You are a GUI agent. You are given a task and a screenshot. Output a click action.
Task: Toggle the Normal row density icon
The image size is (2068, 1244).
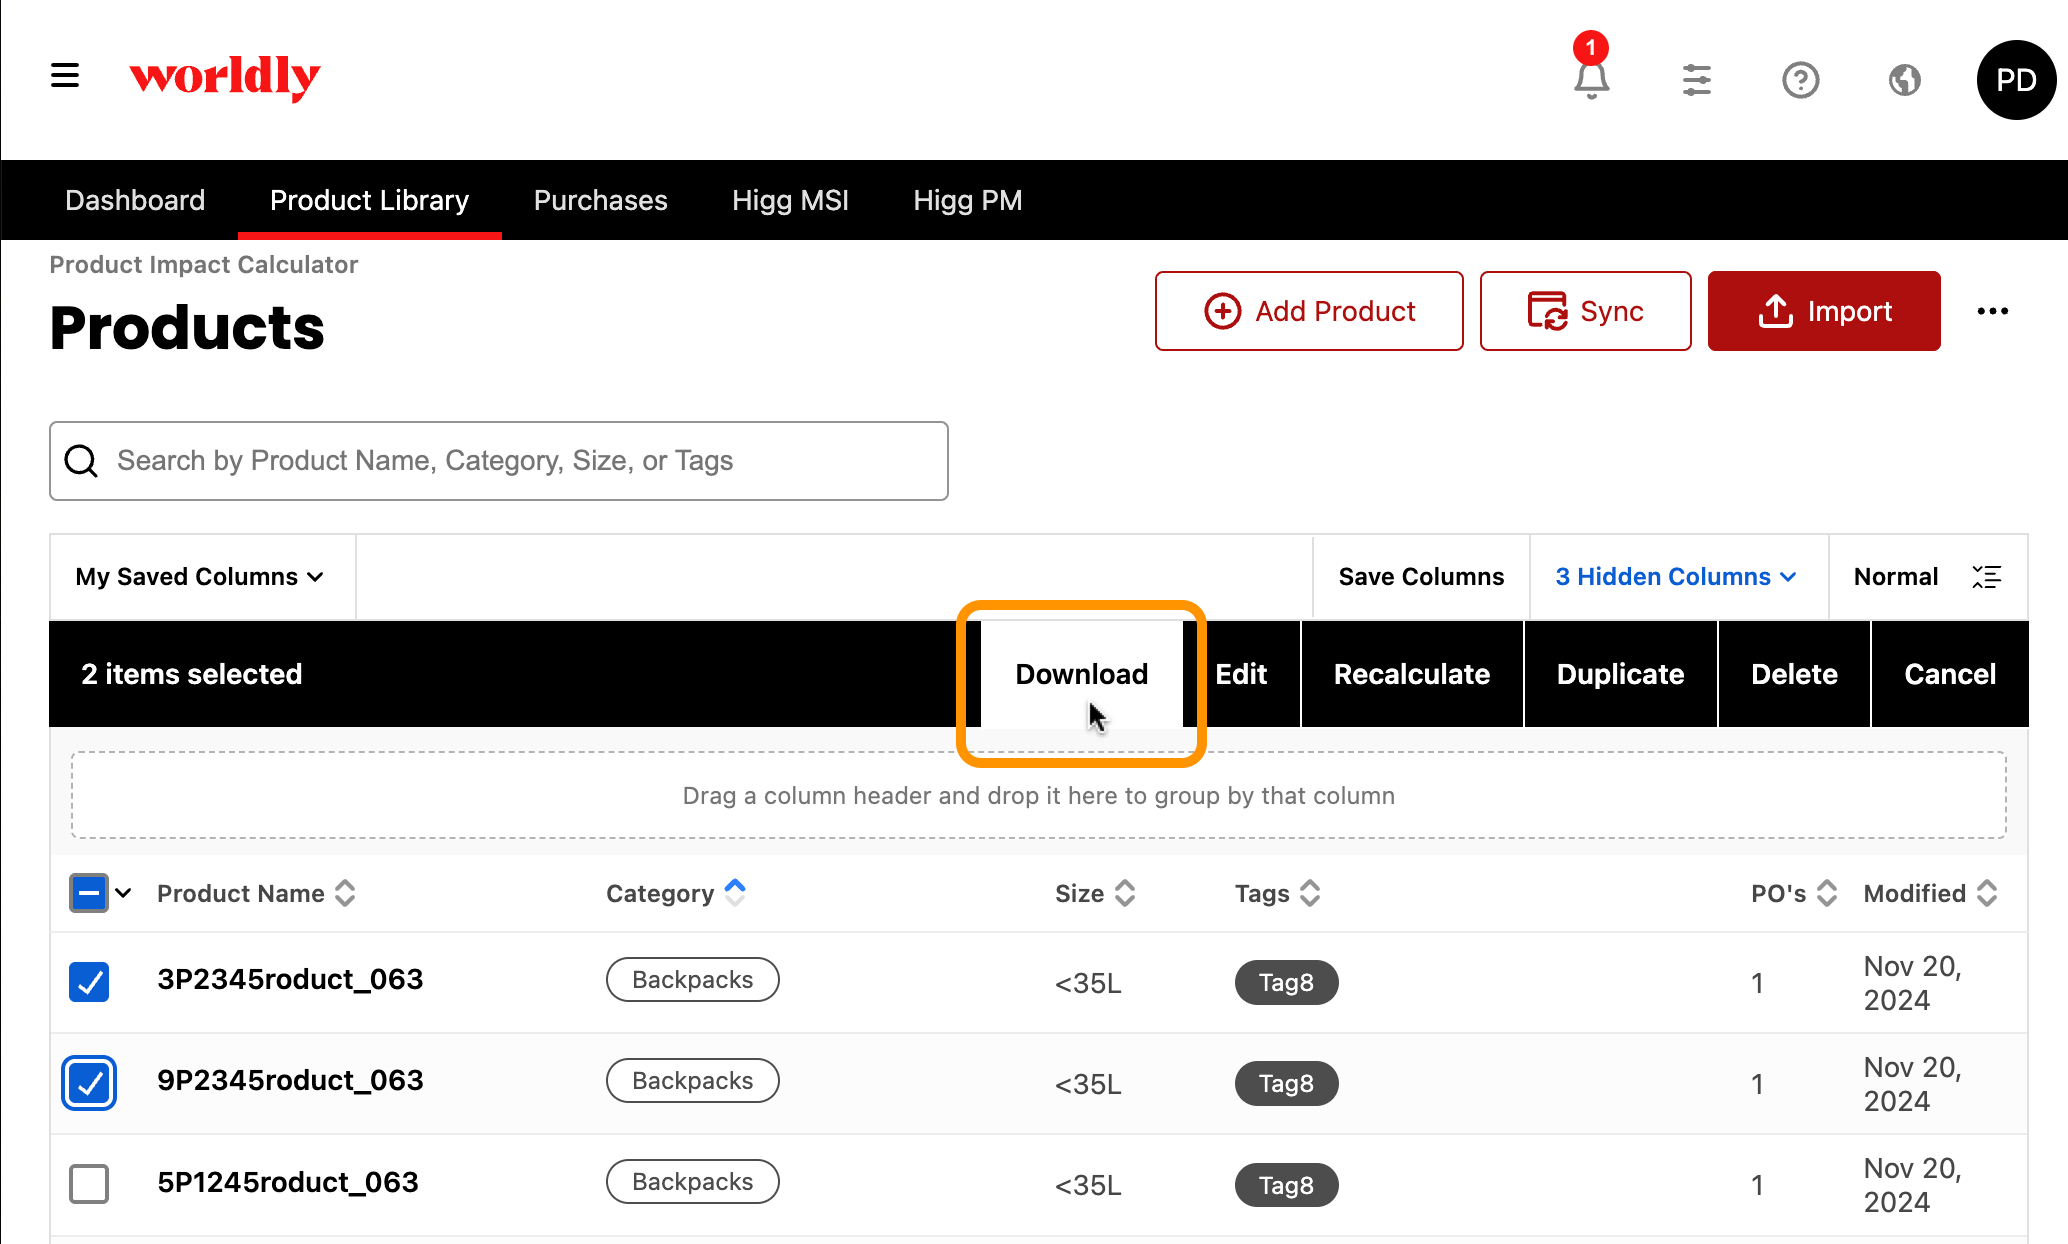pyautogui.click(x=1986, y=577)
